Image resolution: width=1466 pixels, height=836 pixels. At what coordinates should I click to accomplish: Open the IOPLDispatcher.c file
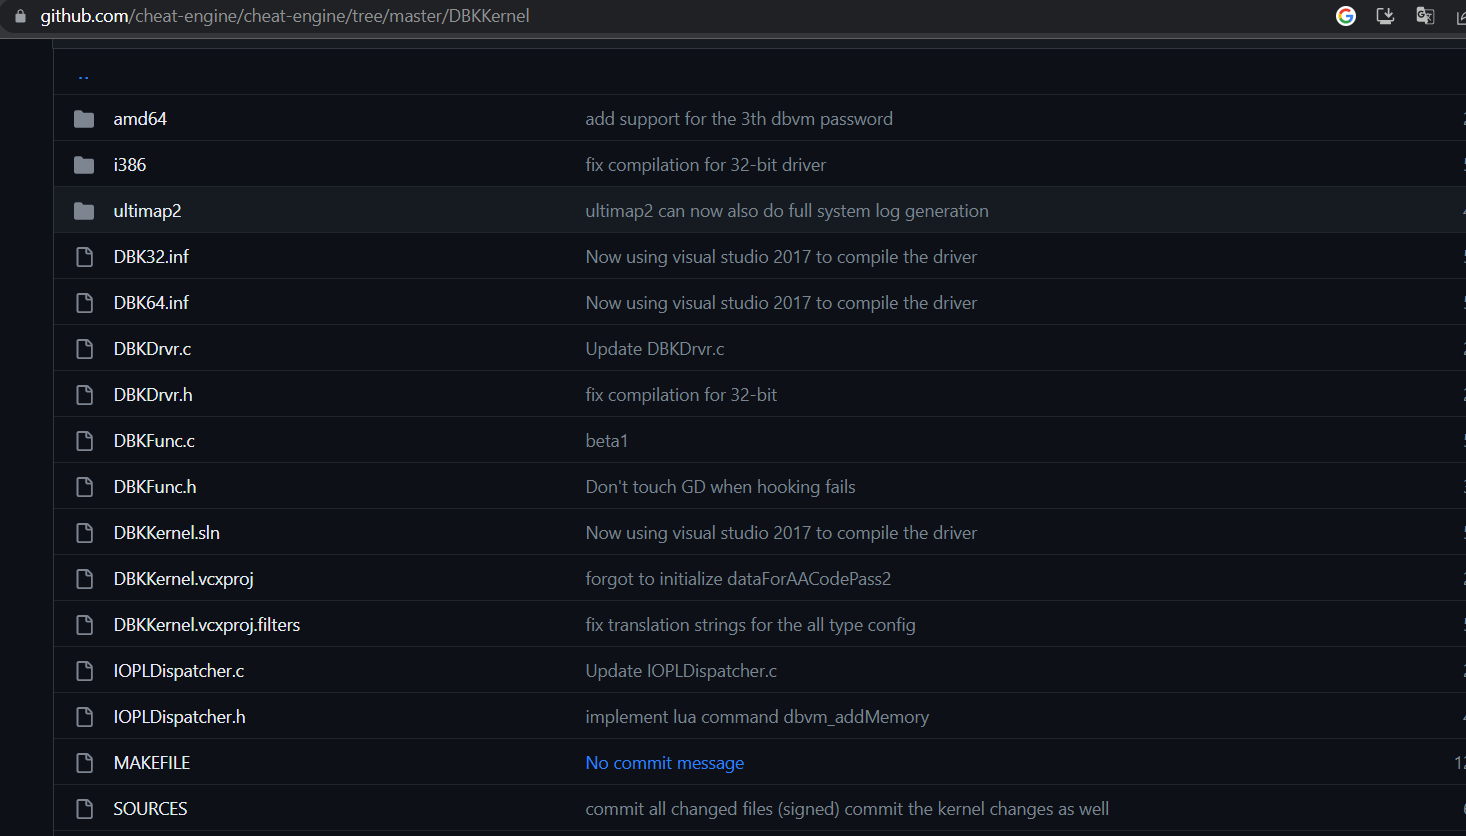(x=179, y=671)
